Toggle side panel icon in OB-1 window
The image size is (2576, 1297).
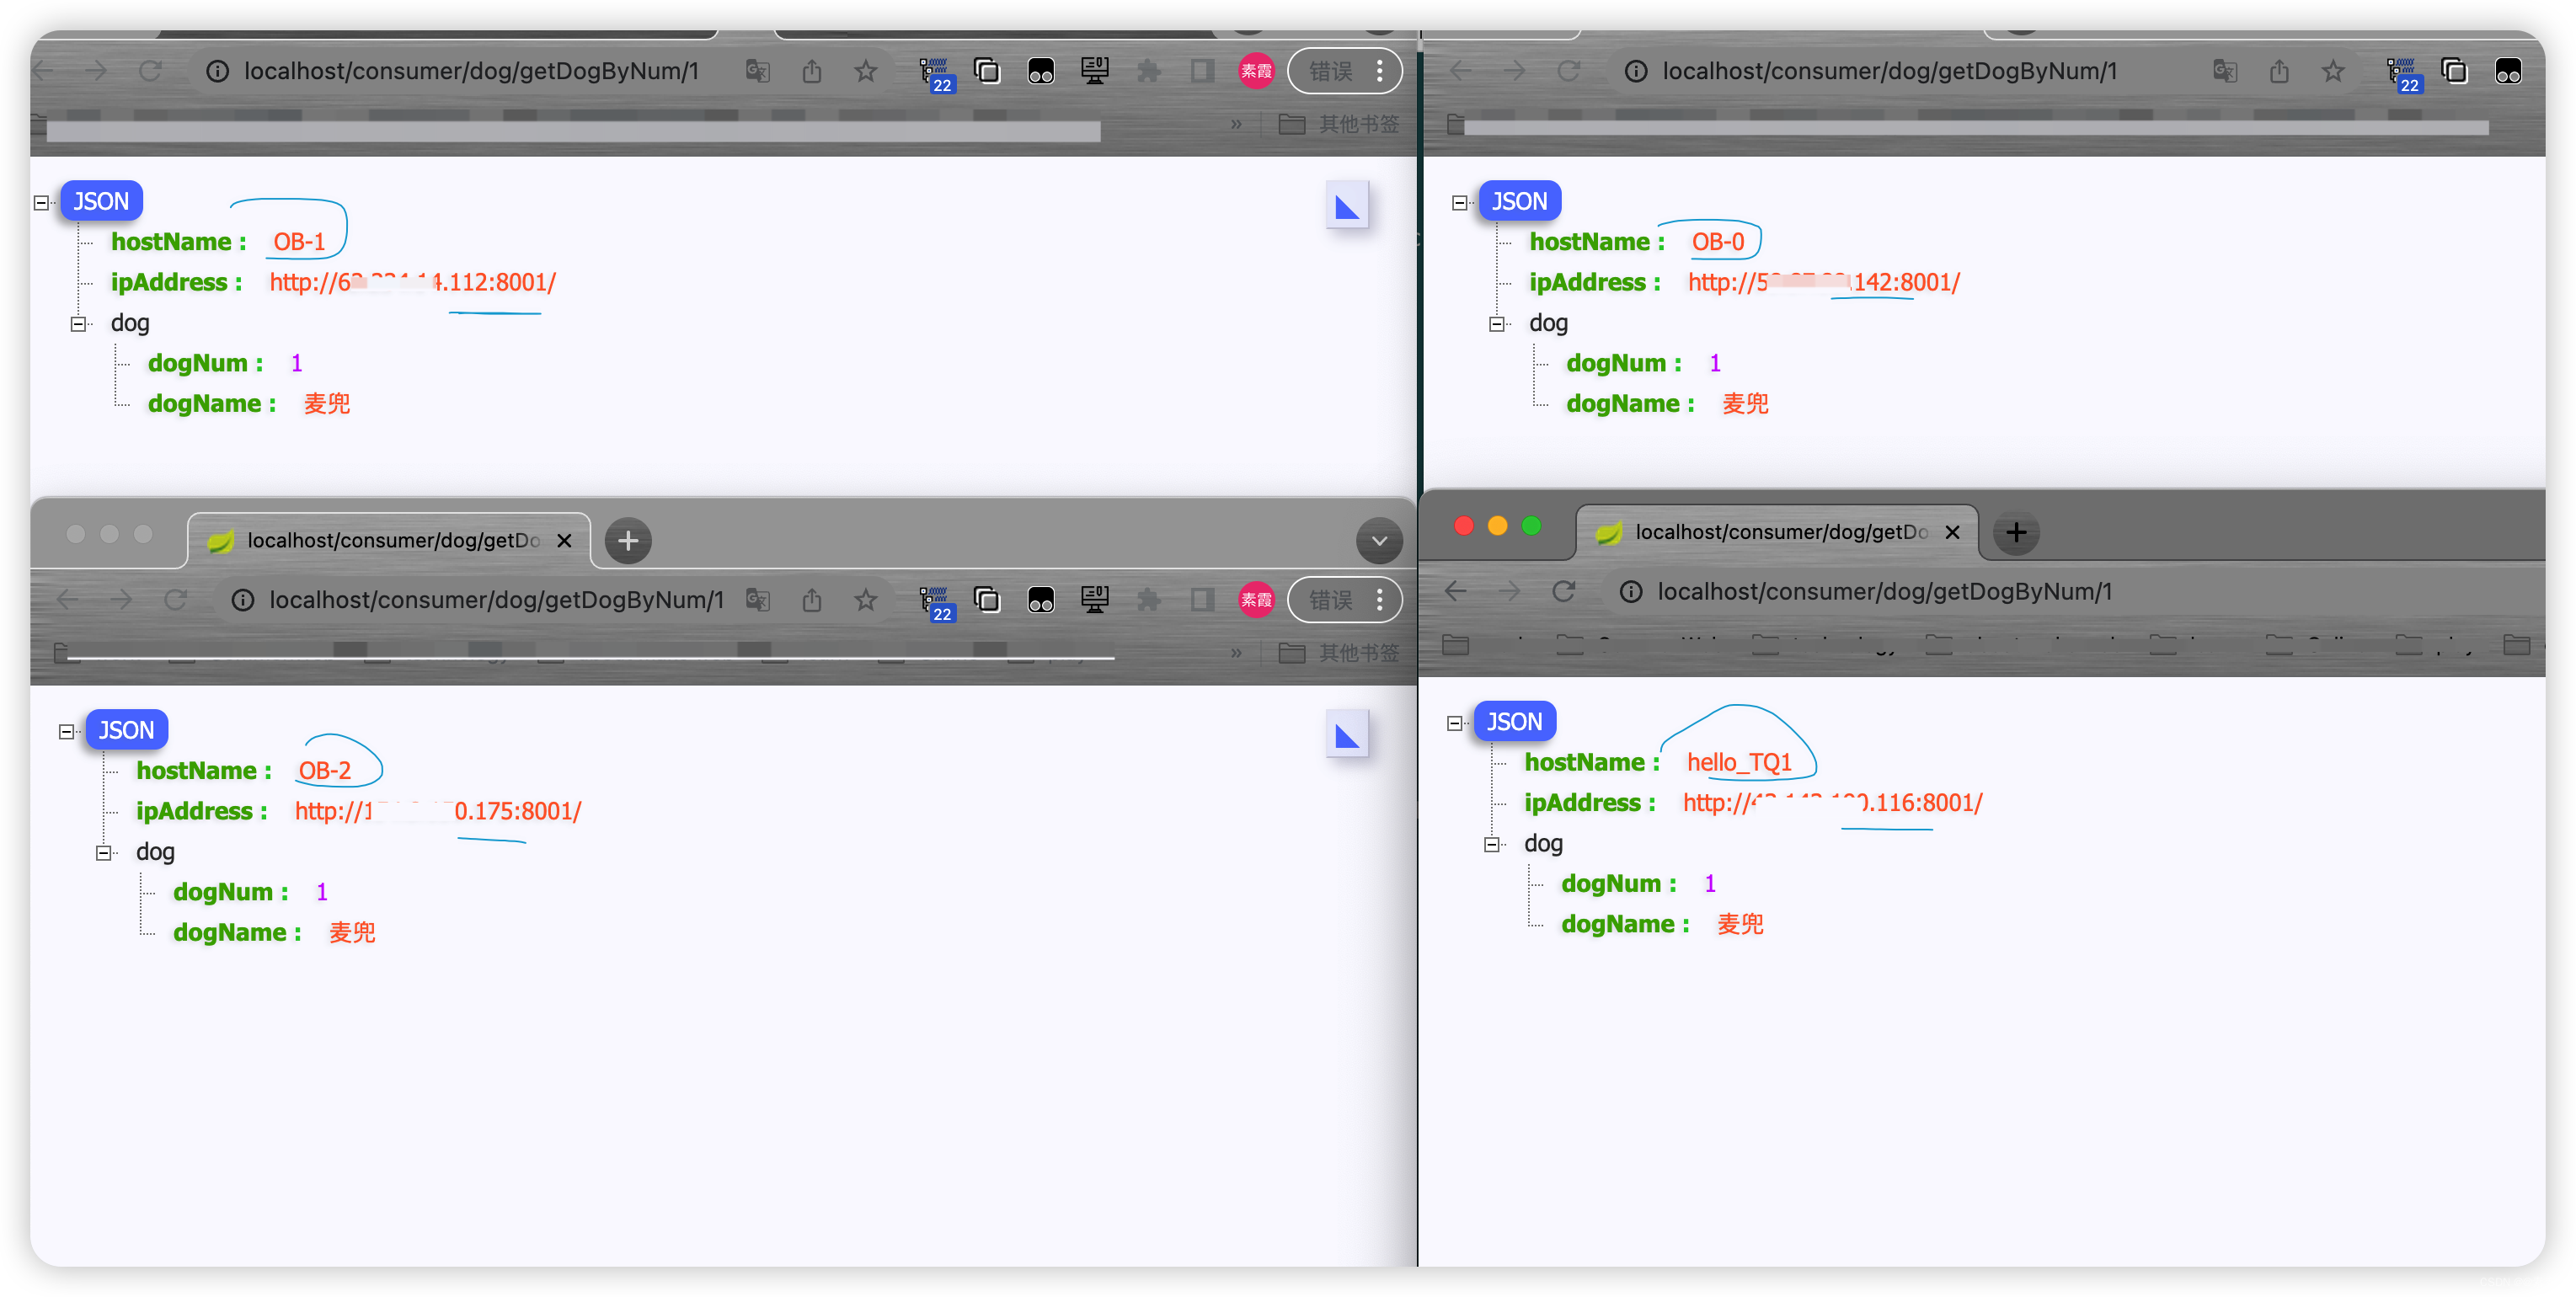coord(1202,71)
